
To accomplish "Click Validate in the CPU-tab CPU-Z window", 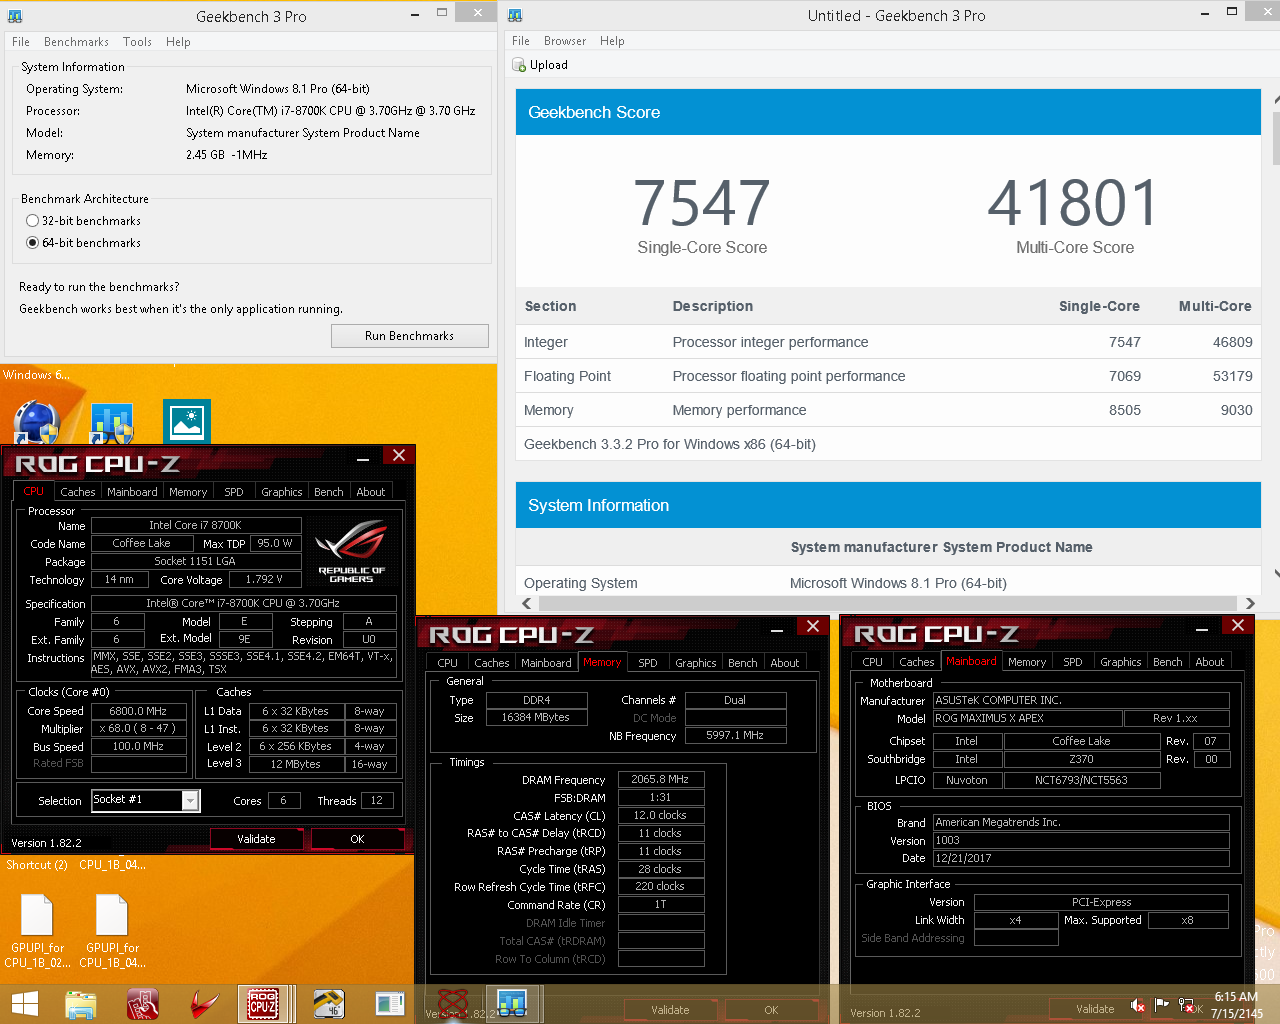I will [x=256, y=839].
